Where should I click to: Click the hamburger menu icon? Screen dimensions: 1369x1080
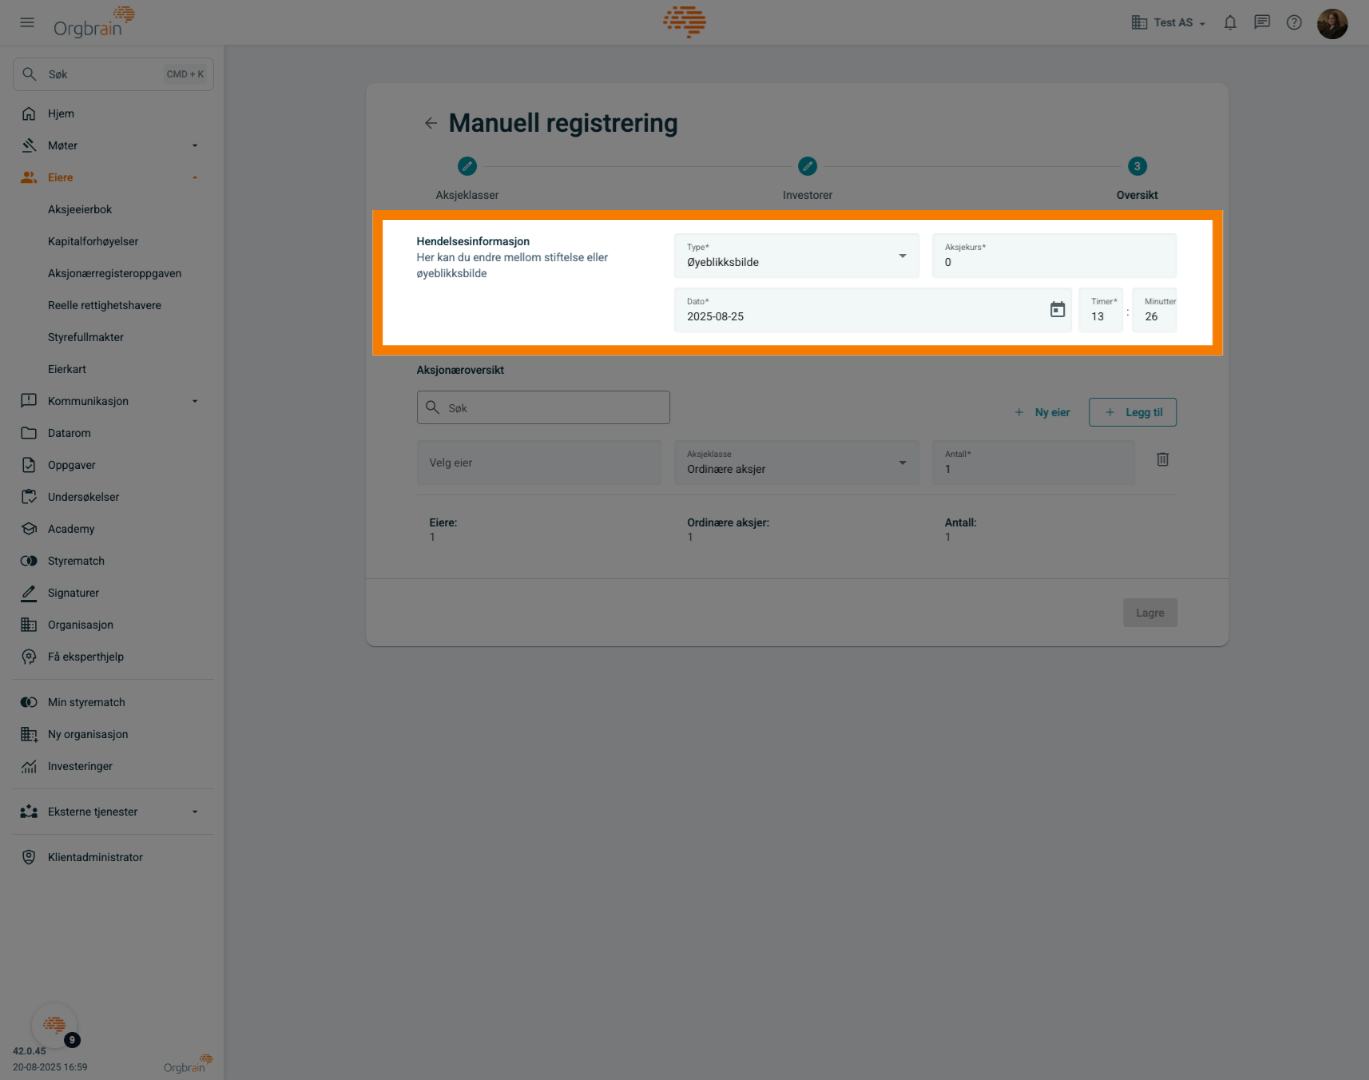tap(27, 22)
